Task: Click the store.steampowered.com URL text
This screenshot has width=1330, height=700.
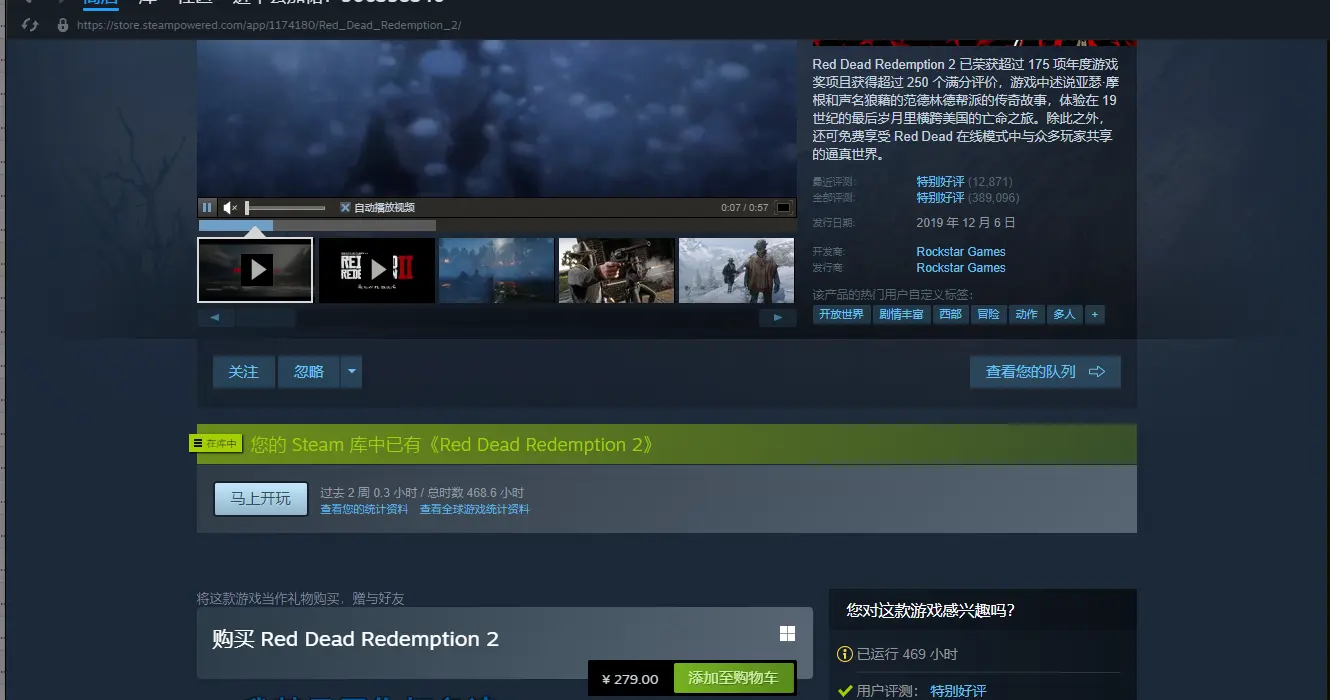Action: pyautogui.click(x=269, y=25)
